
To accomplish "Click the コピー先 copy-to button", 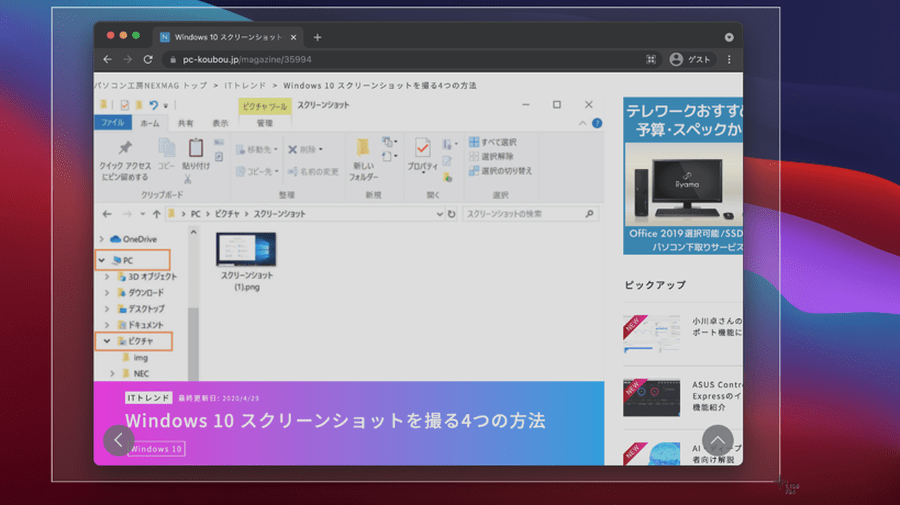I will point(257,172).
